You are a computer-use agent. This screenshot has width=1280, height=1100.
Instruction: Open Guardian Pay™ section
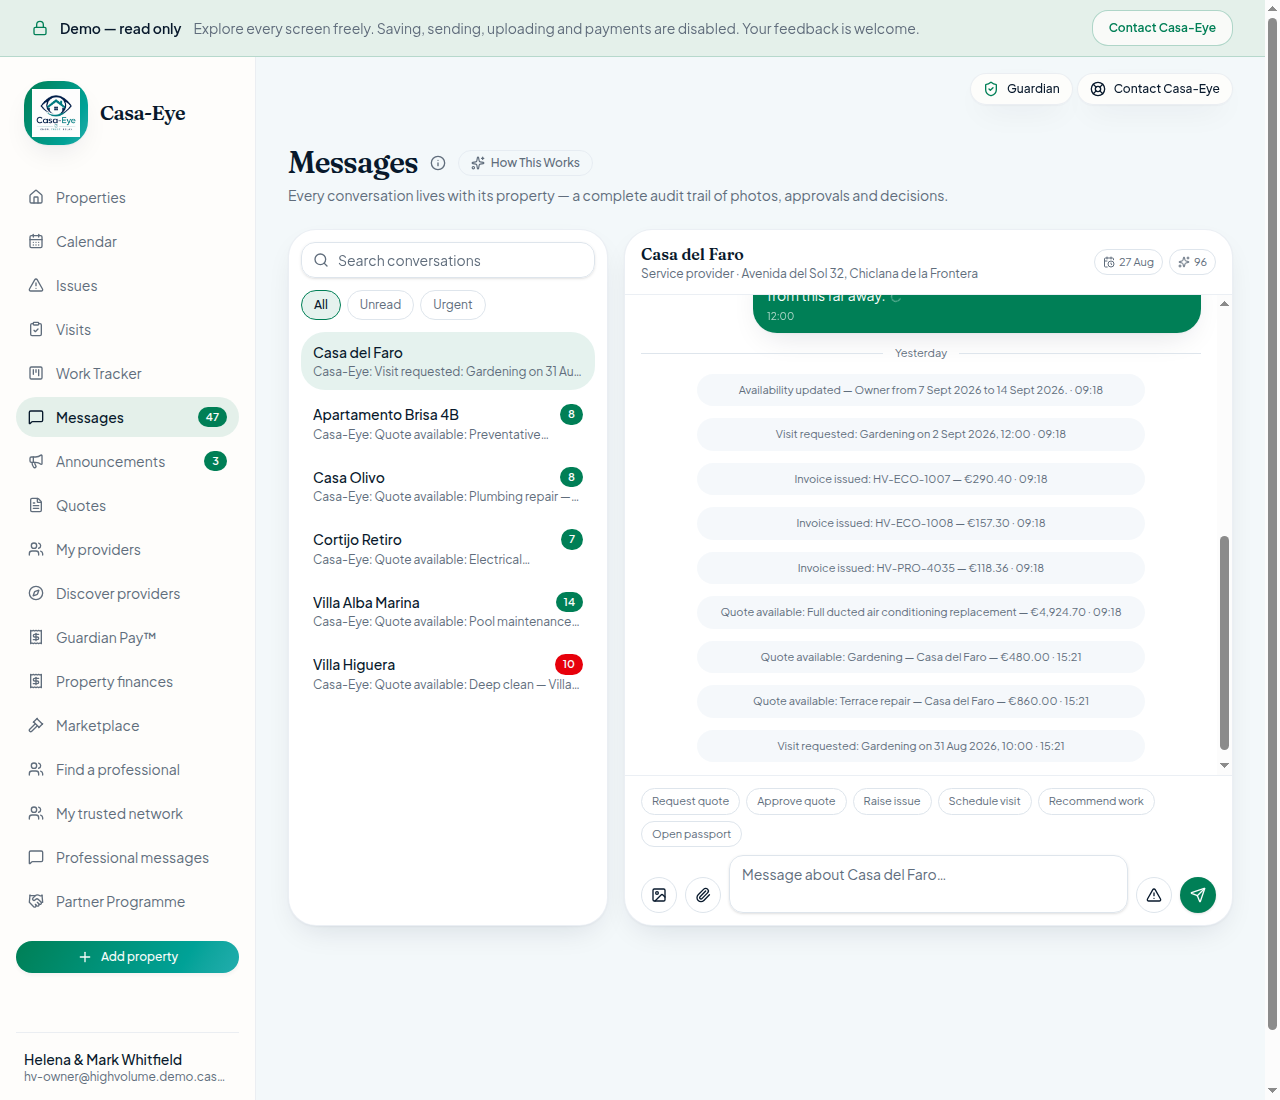(127, 638)
